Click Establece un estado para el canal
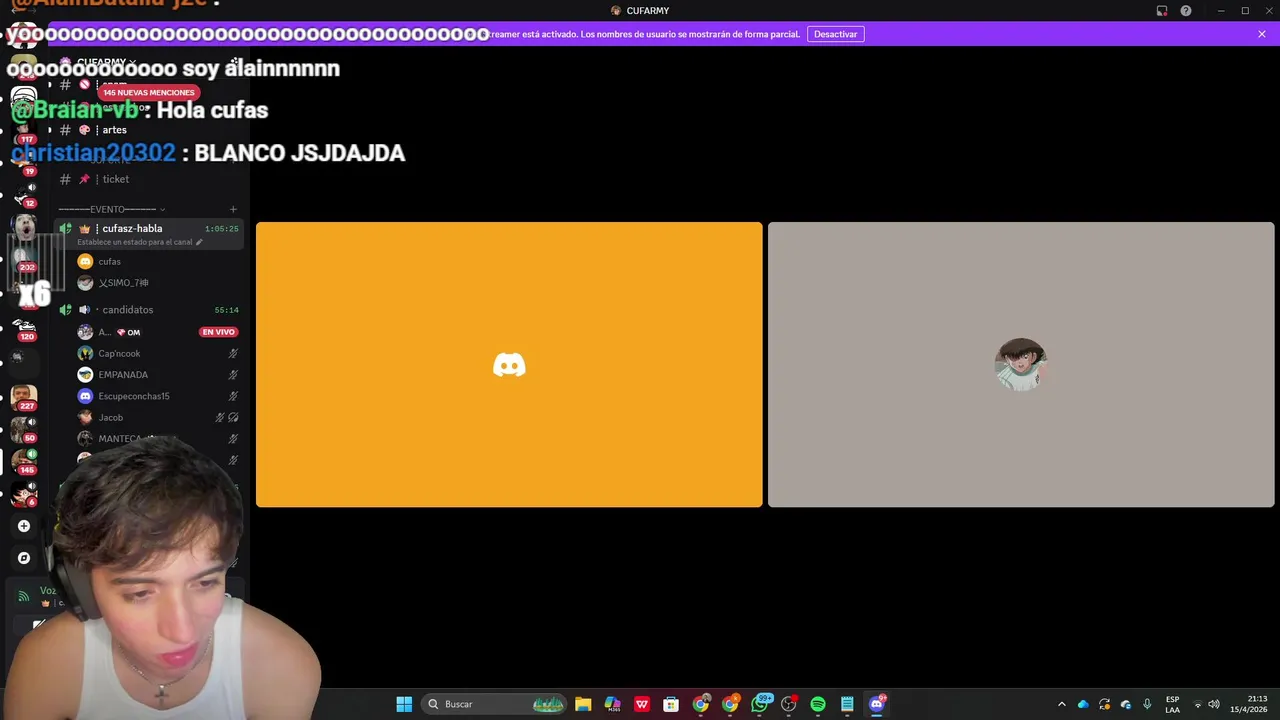 coord(135,242)
